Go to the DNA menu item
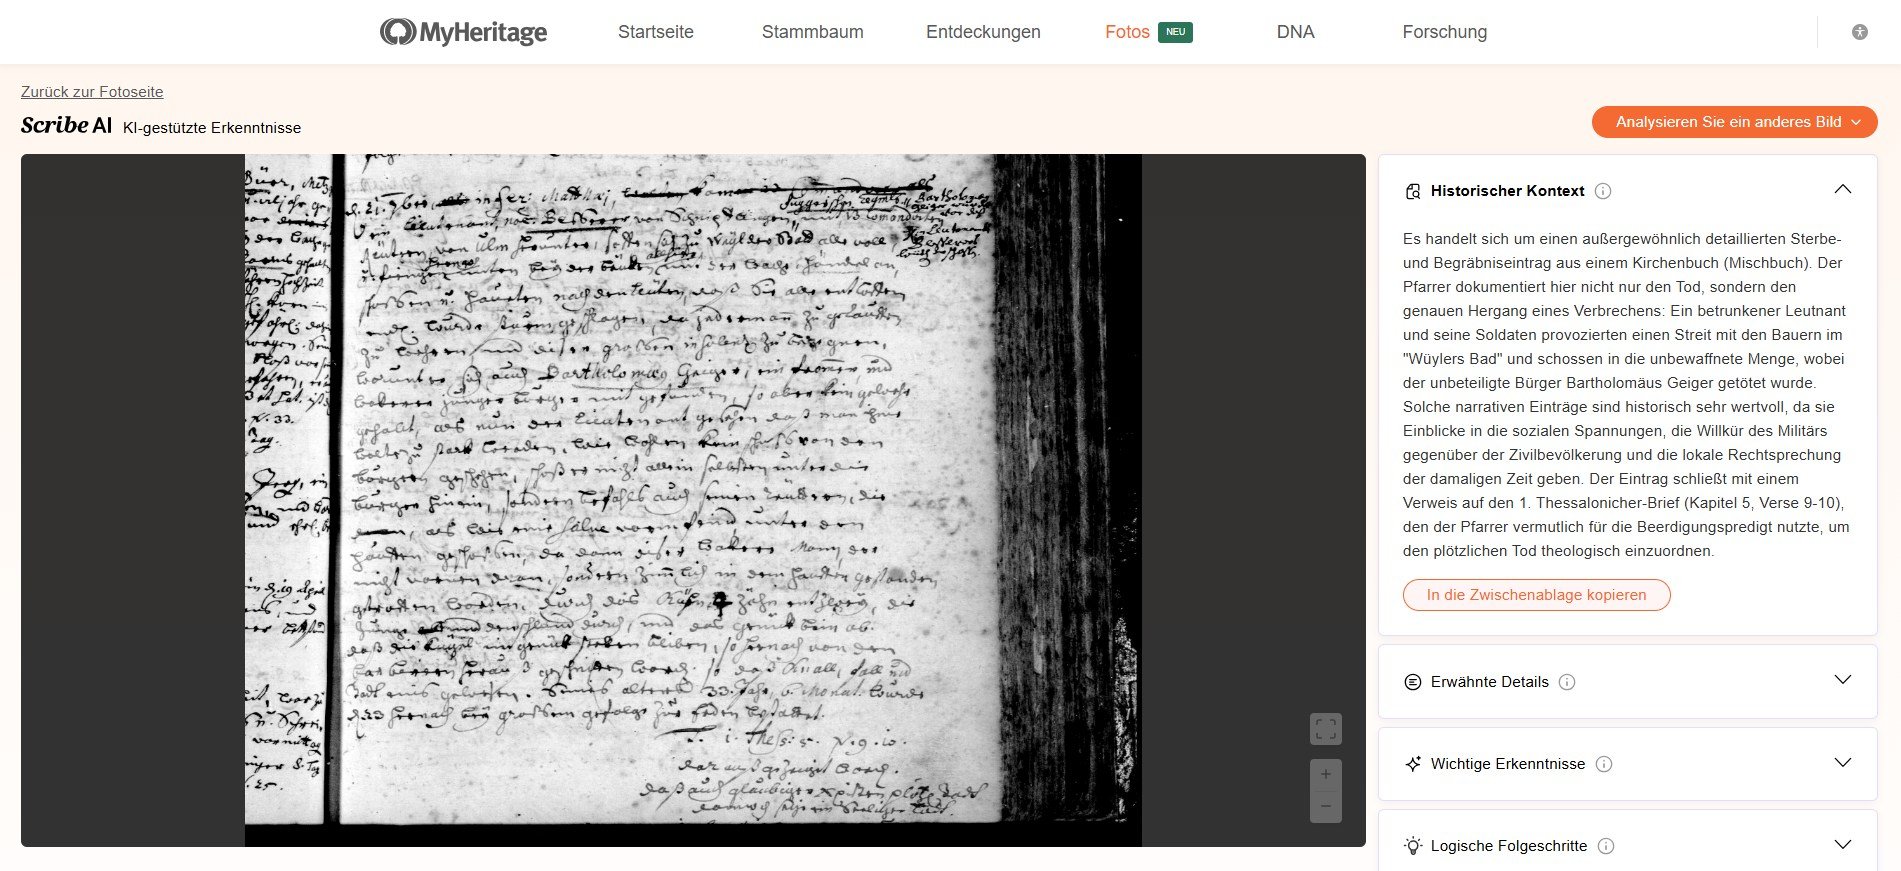The width and height of the screenshot is (1901, 871). (x=1295, y=32)
